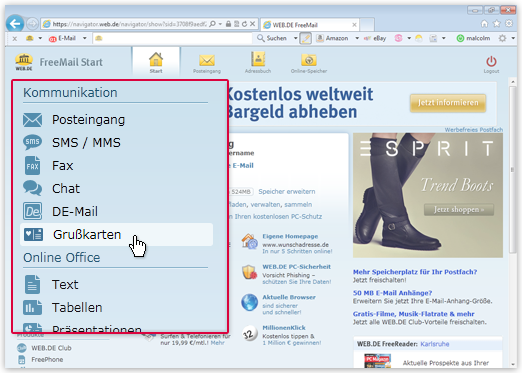Open Posteingang envelope icon in Kommunikation menu

(32, 120)
